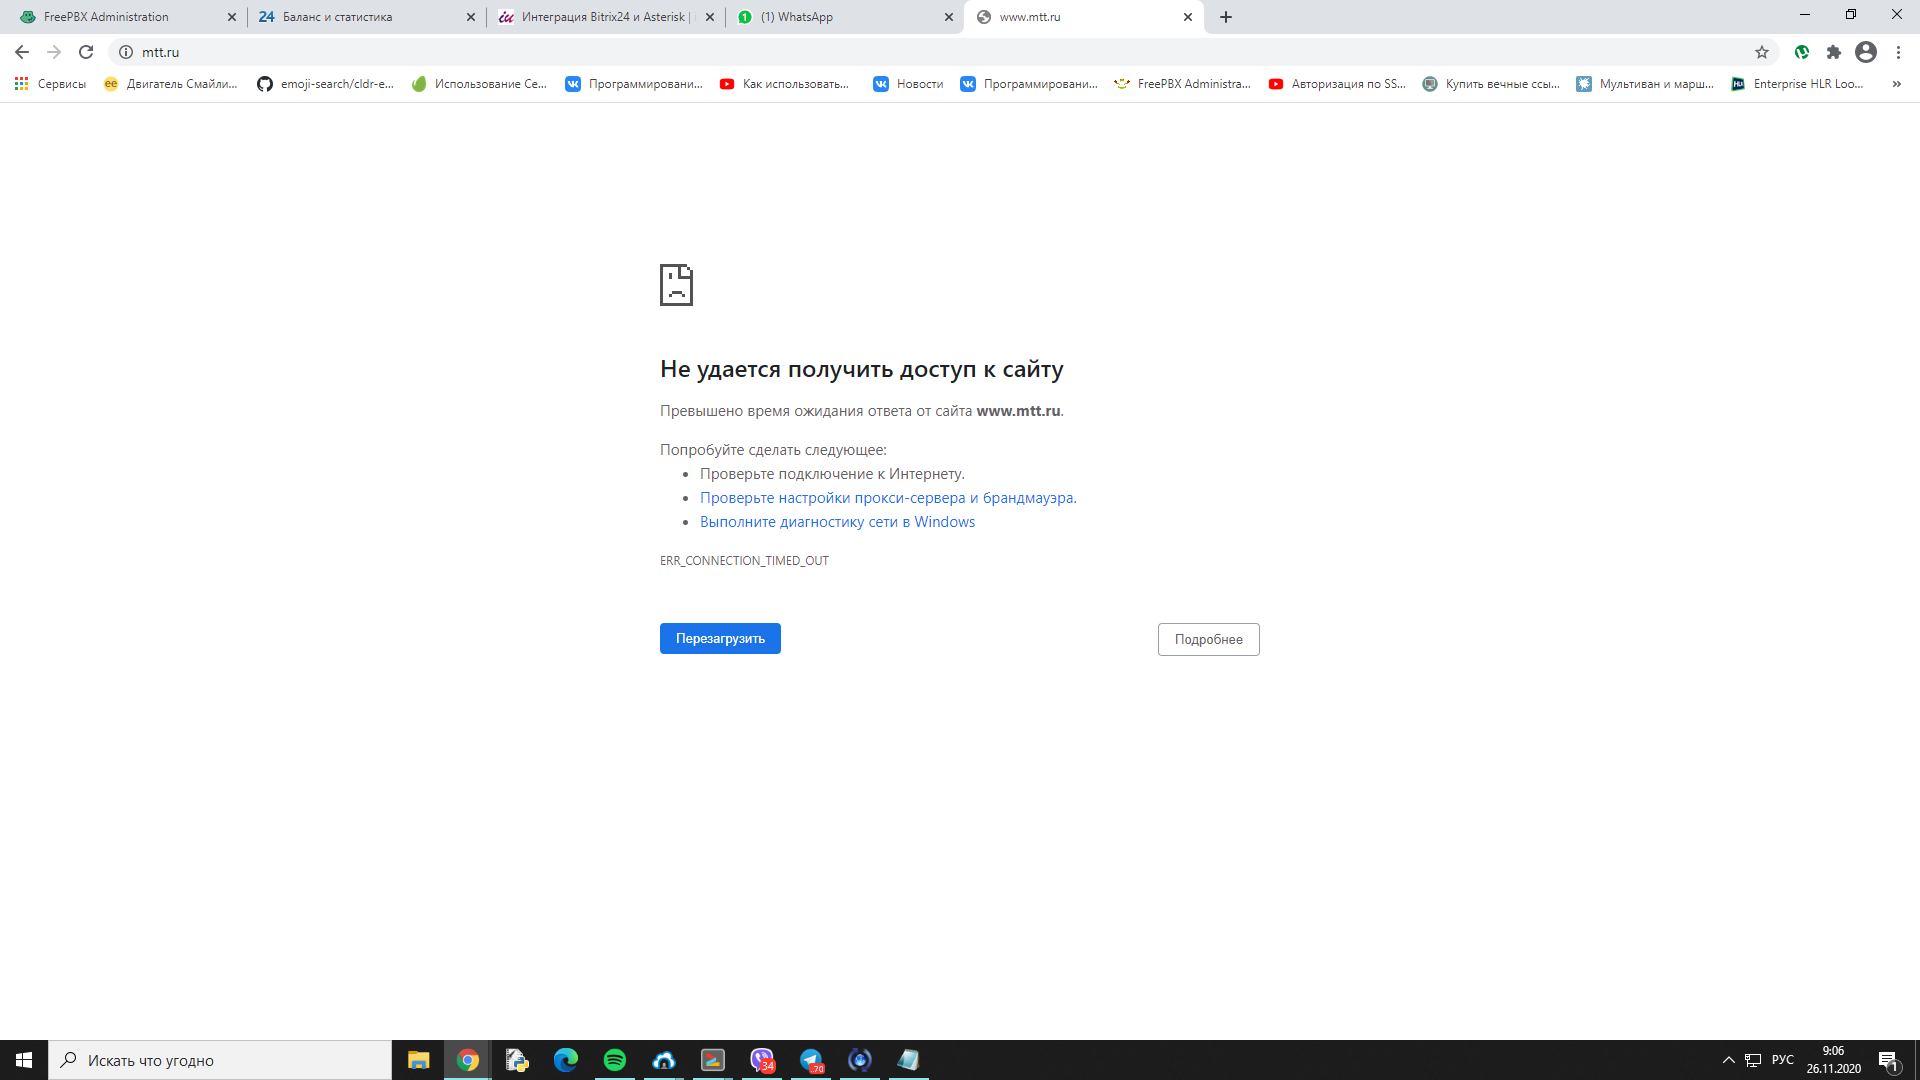Open the terminal-style app with arrow icon

click(x=712, y=1060)
